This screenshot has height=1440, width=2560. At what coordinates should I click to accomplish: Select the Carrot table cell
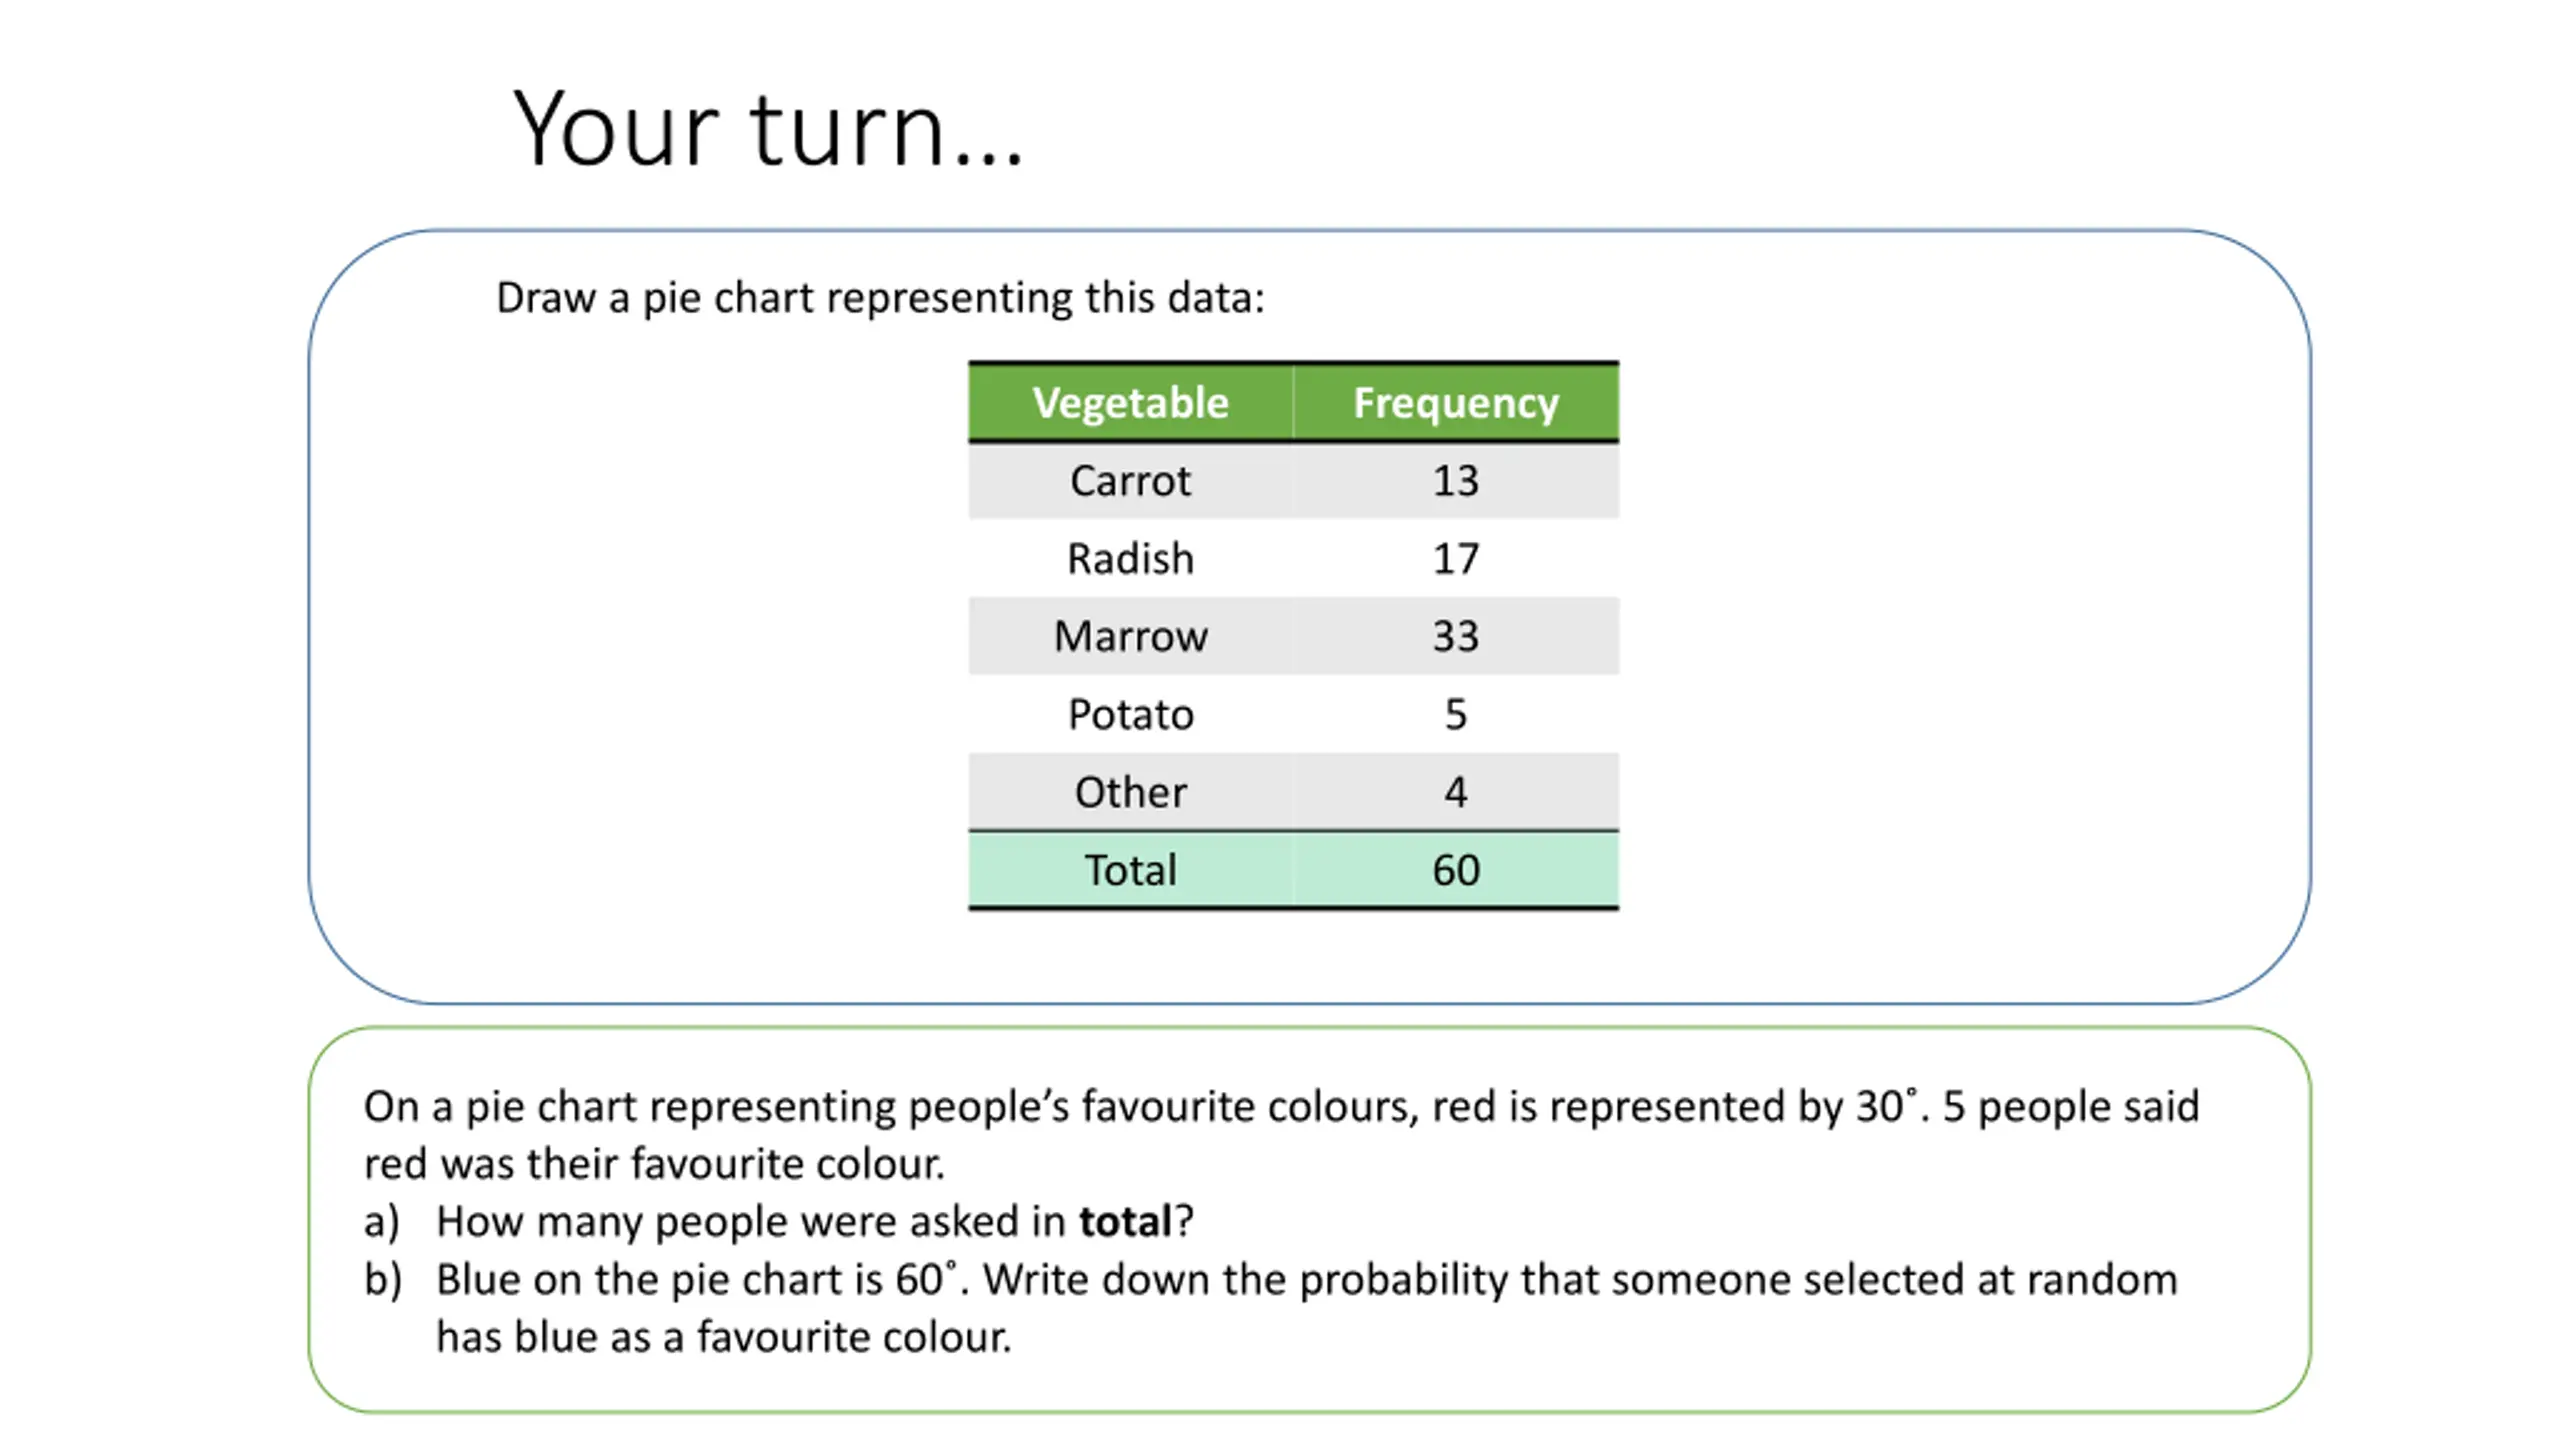coord(1130,481)
